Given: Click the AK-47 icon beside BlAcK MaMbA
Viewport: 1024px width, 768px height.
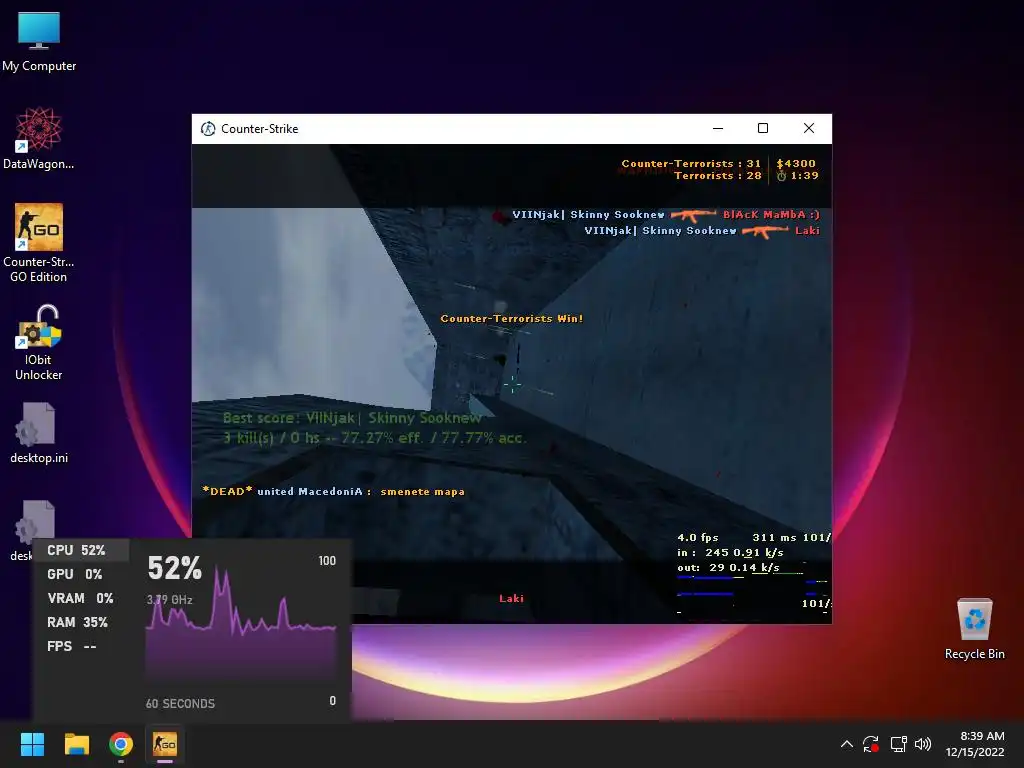Looking at the screenshot, I should 693,215.
